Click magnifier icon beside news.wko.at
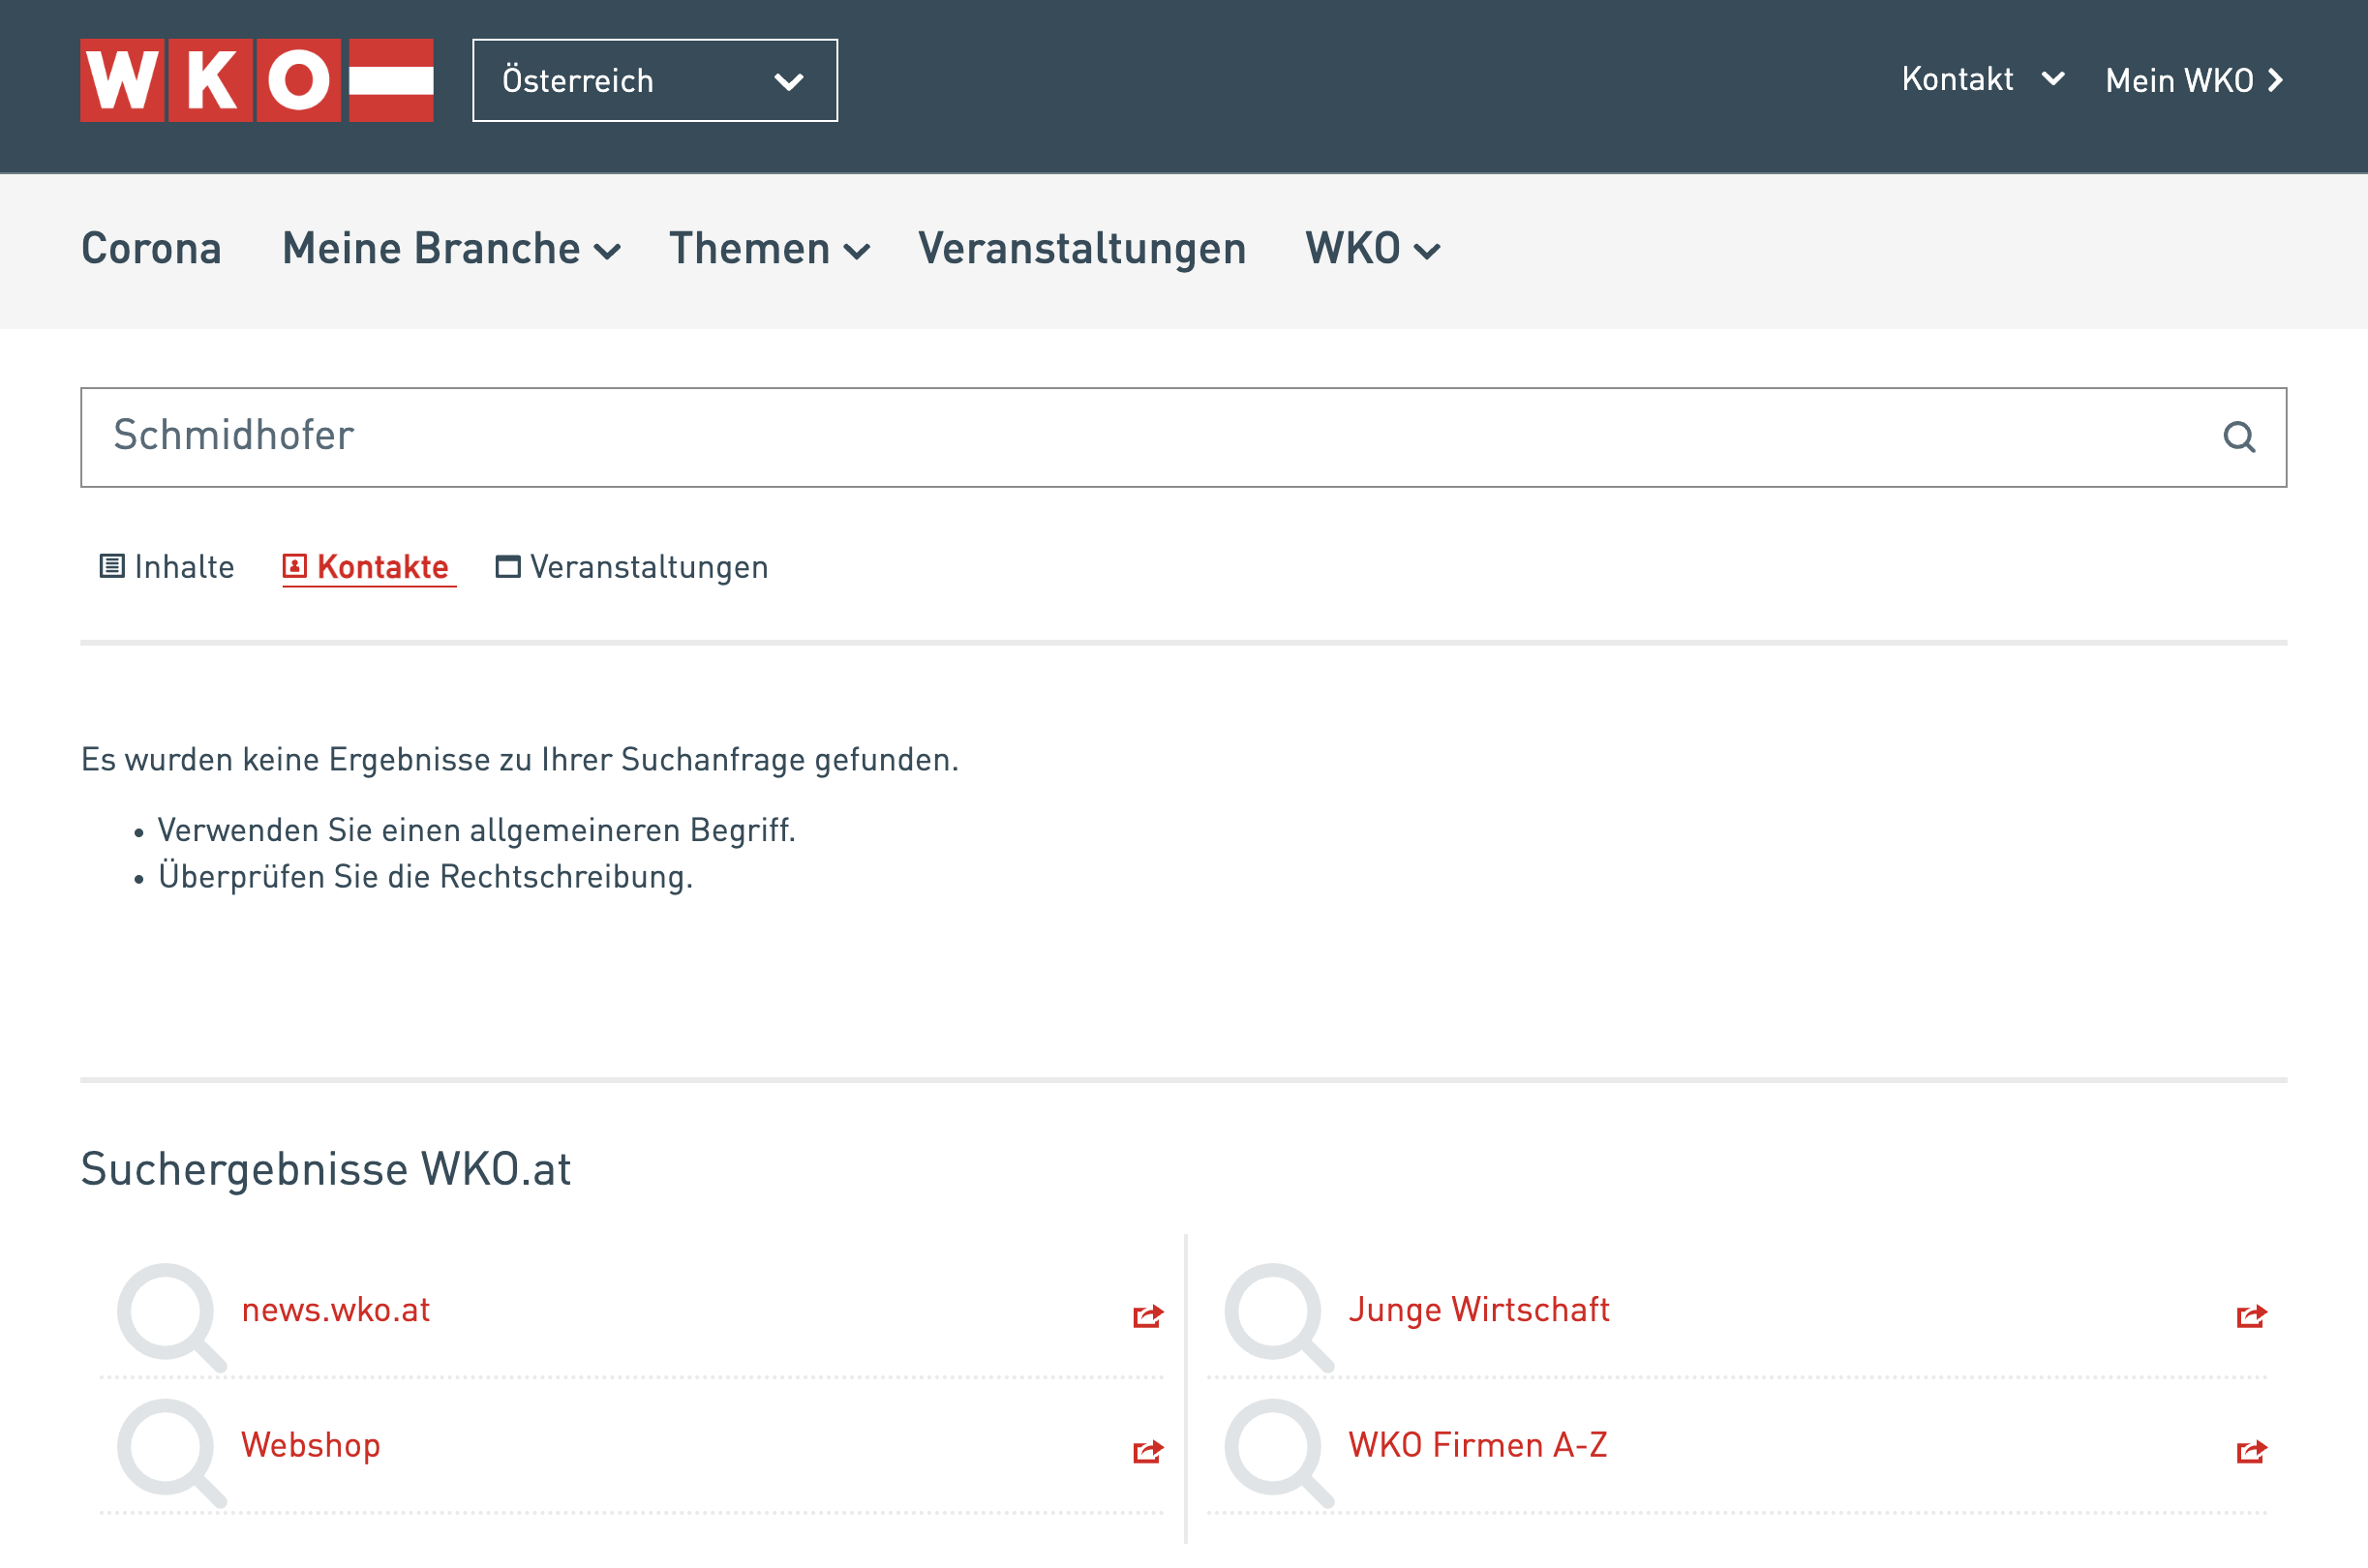 coord(172,1317)
